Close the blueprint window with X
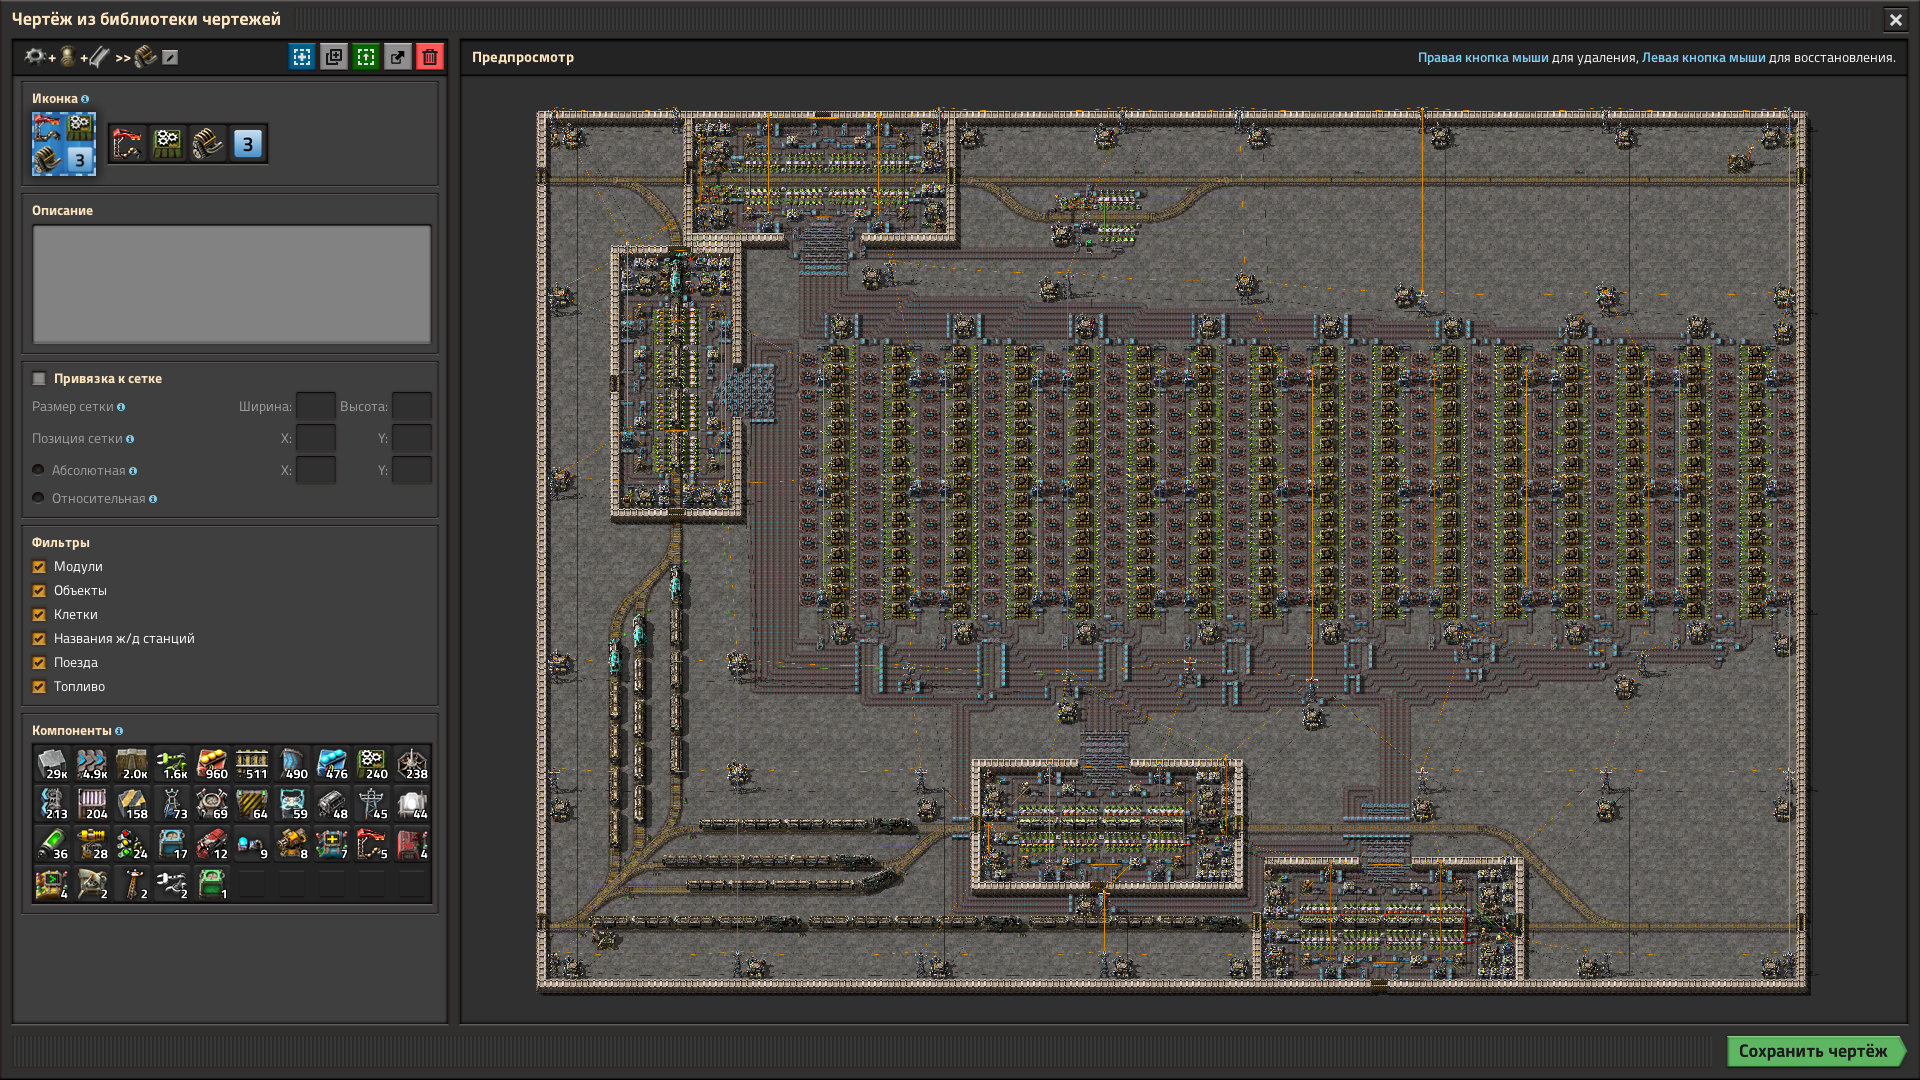 [1895, 19]
